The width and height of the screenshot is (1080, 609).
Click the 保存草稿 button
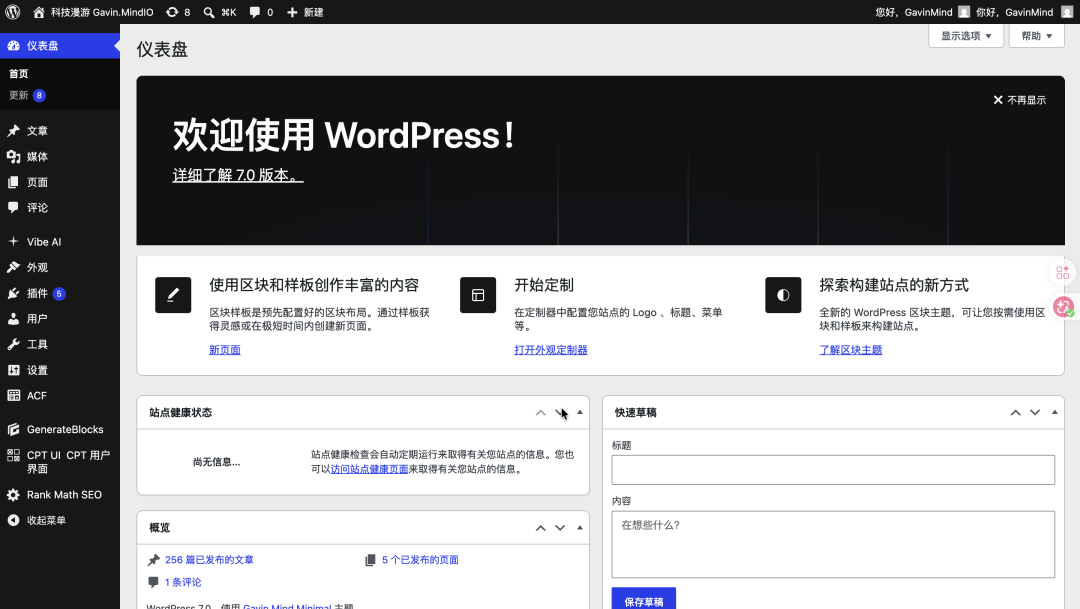(643, 600)
